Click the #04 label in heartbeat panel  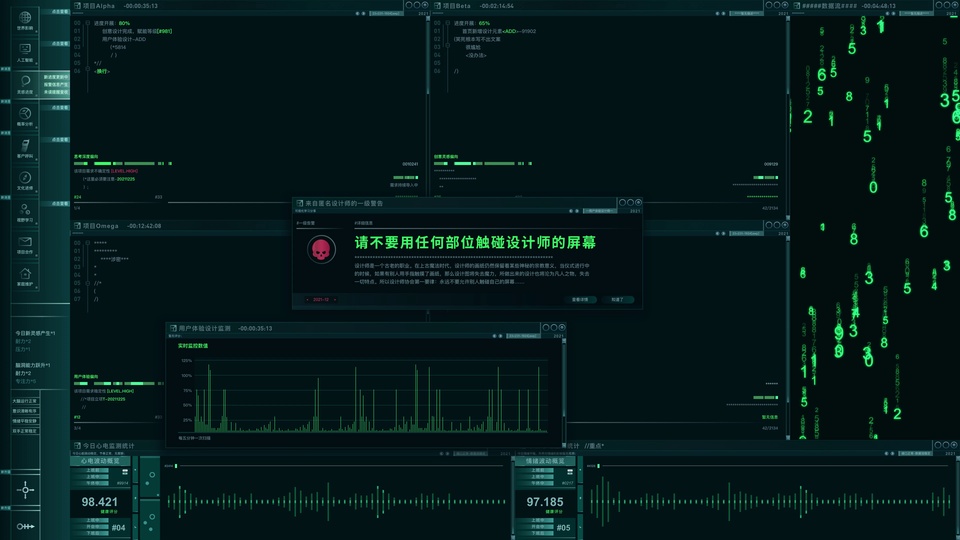click(x=118, y=527)
